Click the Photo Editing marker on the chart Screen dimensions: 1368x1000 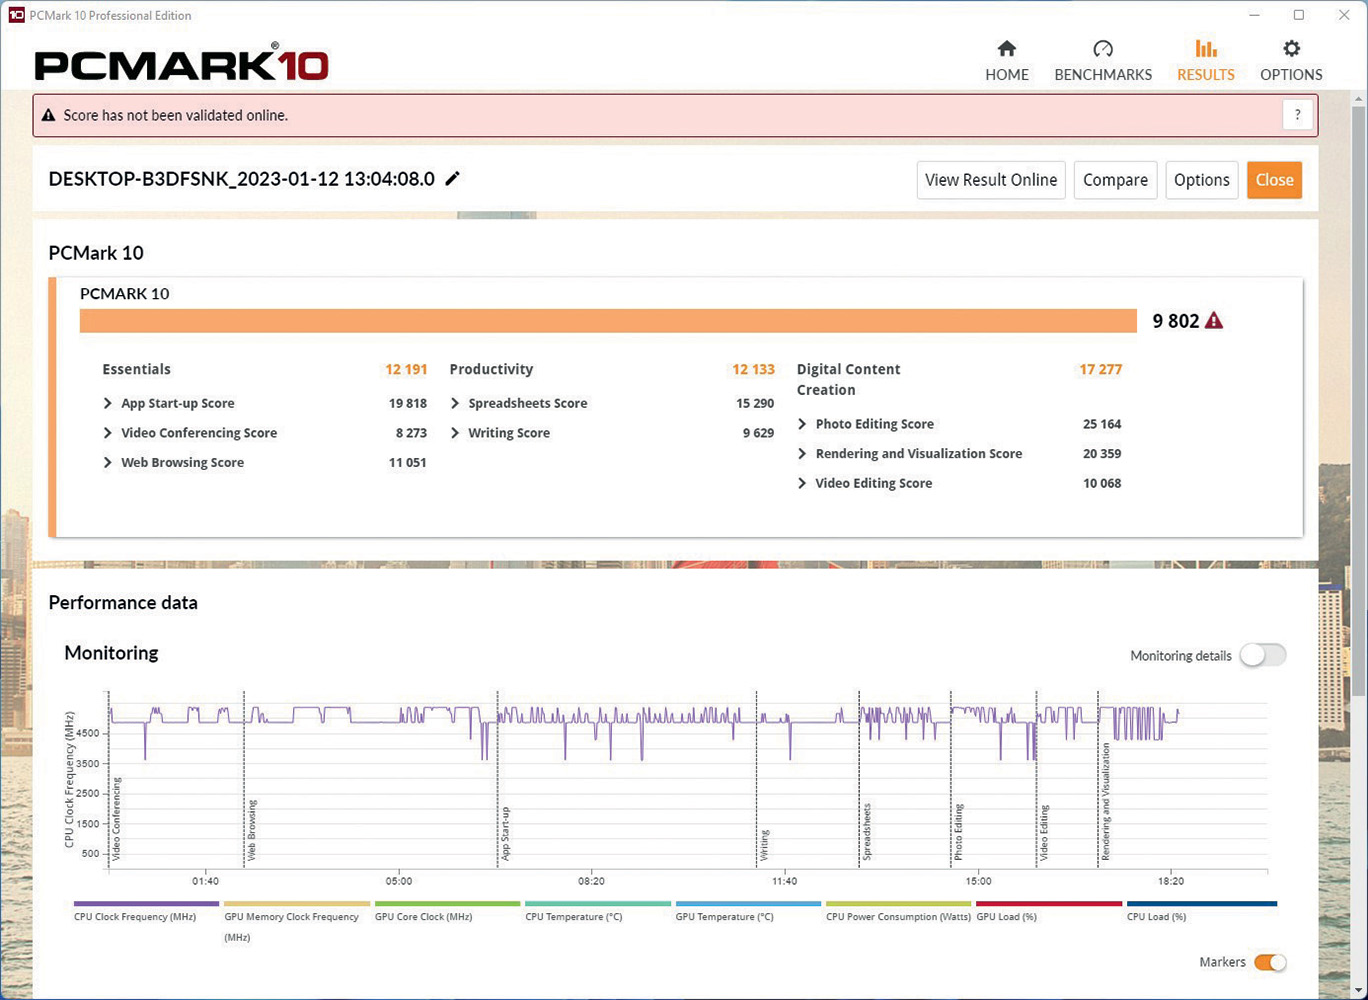959,832
